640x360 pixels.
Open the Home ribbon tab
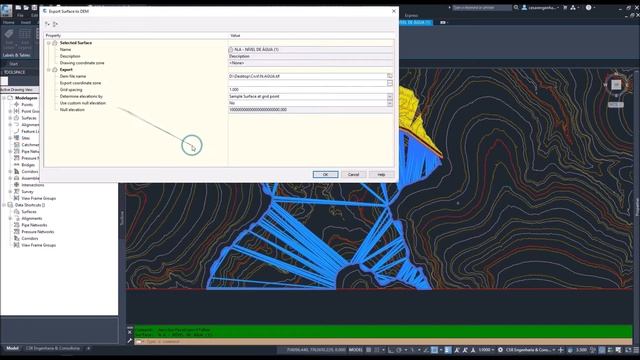(9, 22)
